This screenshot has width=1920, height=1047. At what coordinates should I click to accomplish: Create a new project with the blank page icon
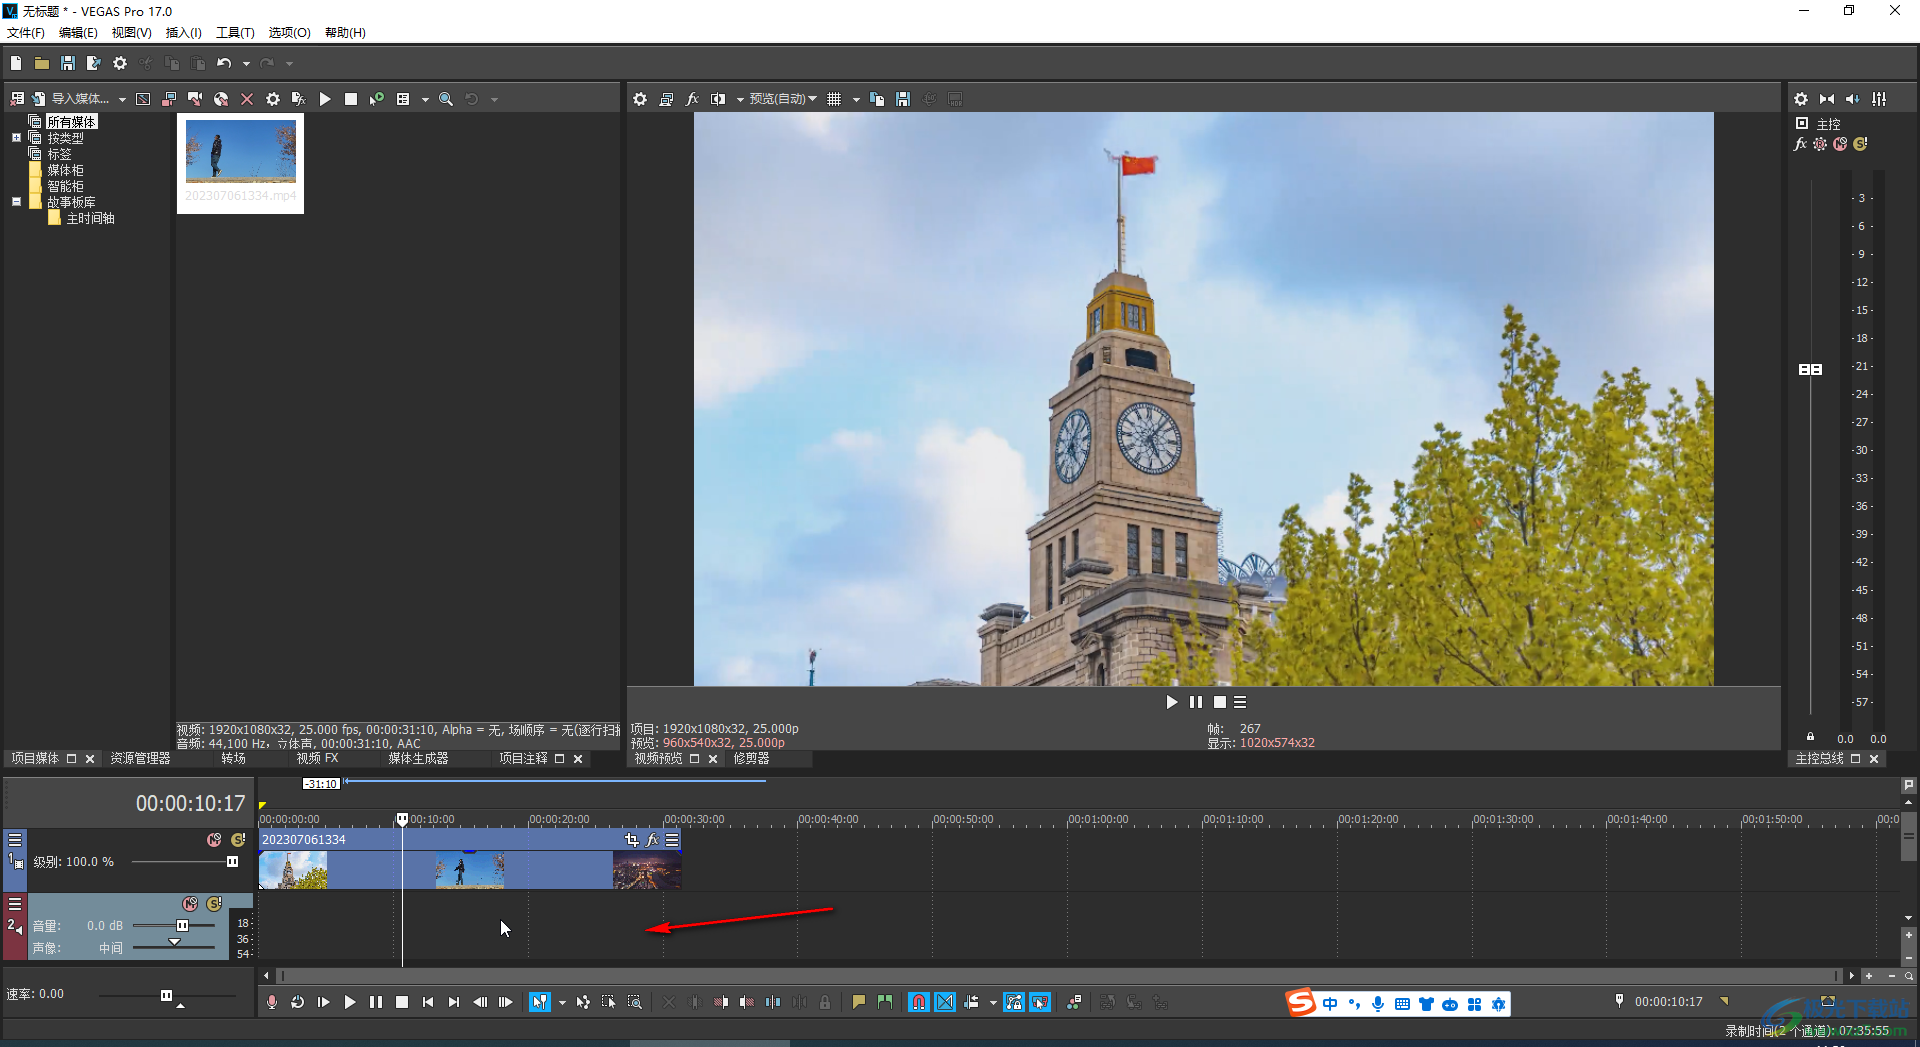pos(16,63)
